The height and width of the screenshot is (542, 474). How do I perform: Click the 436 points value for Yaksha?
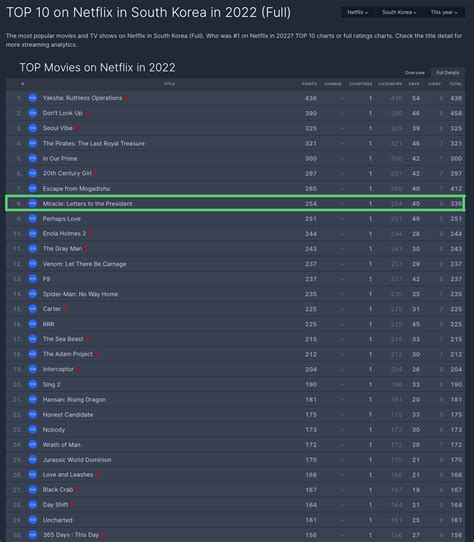311,98
